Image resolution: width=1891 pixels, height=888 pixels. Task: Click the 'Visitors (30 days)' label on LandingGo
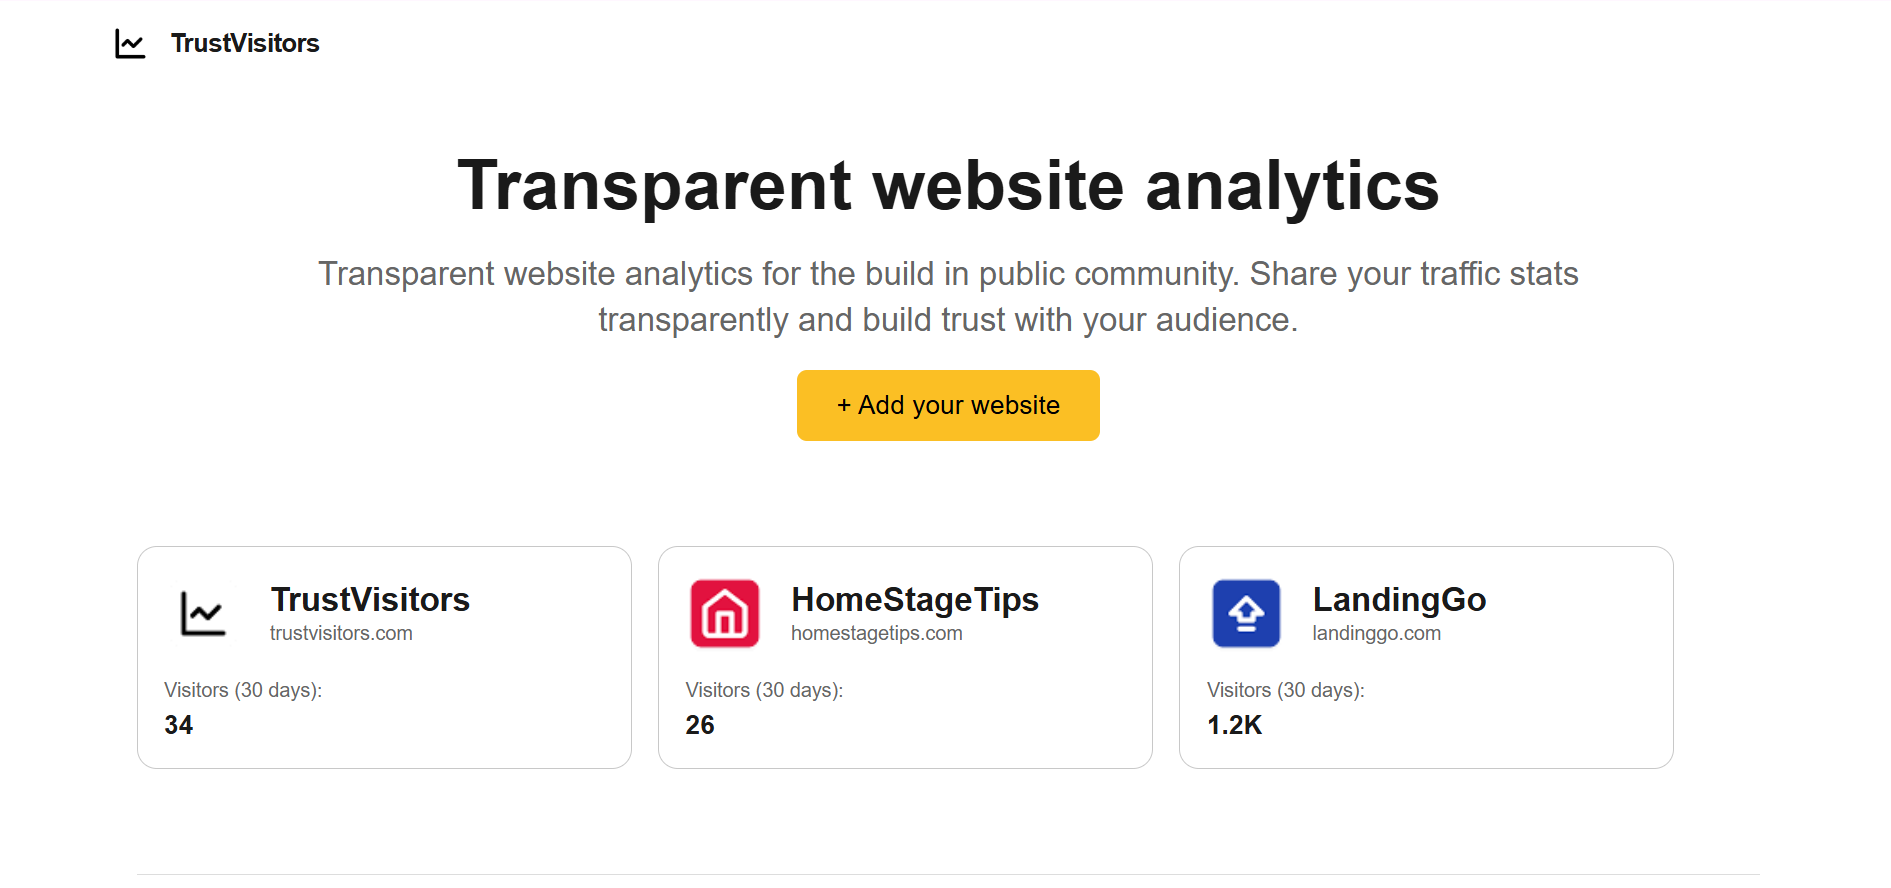(x=1286, y=690)
